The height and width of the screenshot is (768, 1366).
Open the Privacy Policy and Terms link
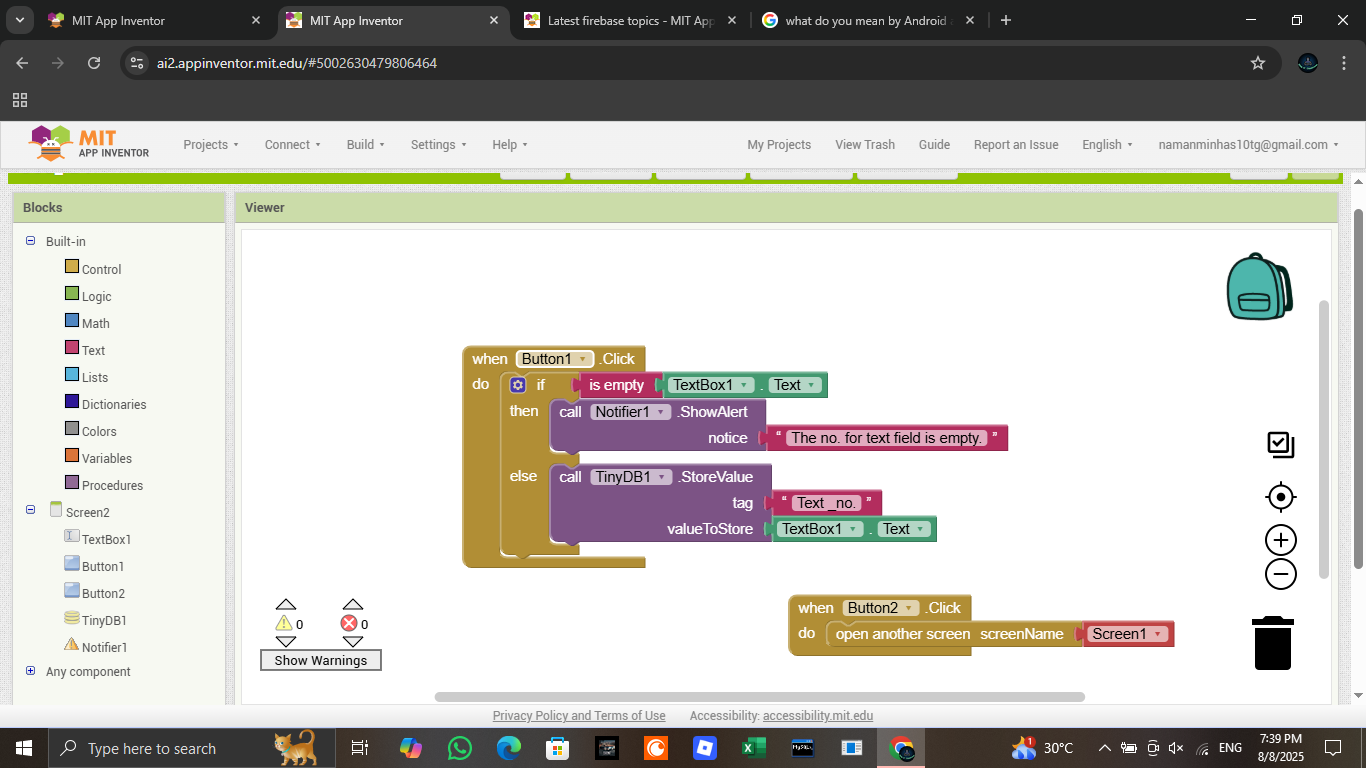(x=578, y=716)
